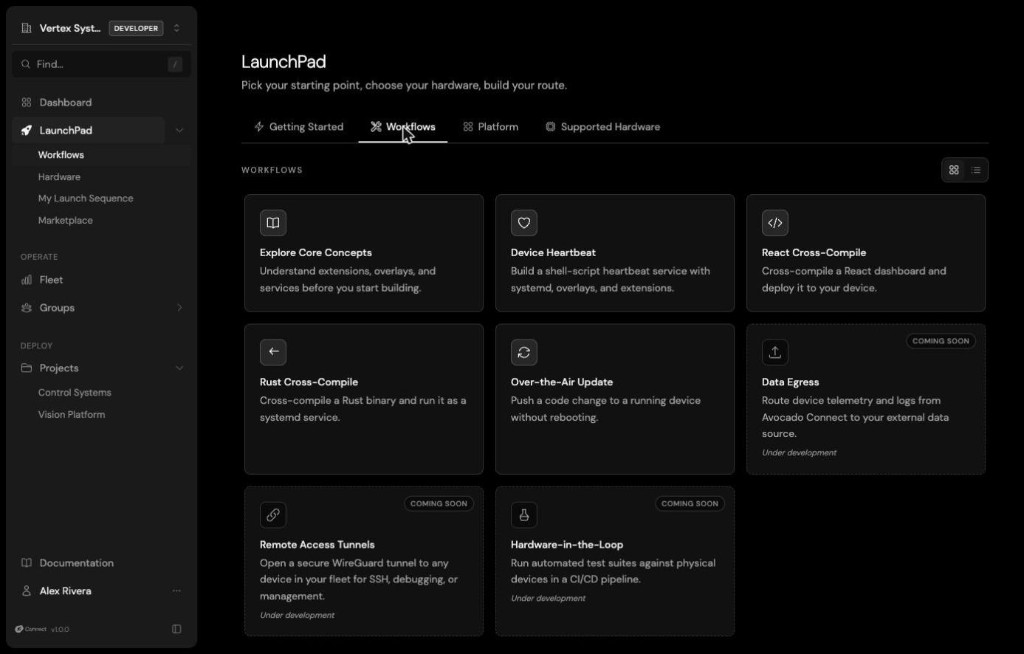Click COMING SOON badge on Remote Access Tunnels
Viewport: 1024px width, 654px height.
pos(439,504)
